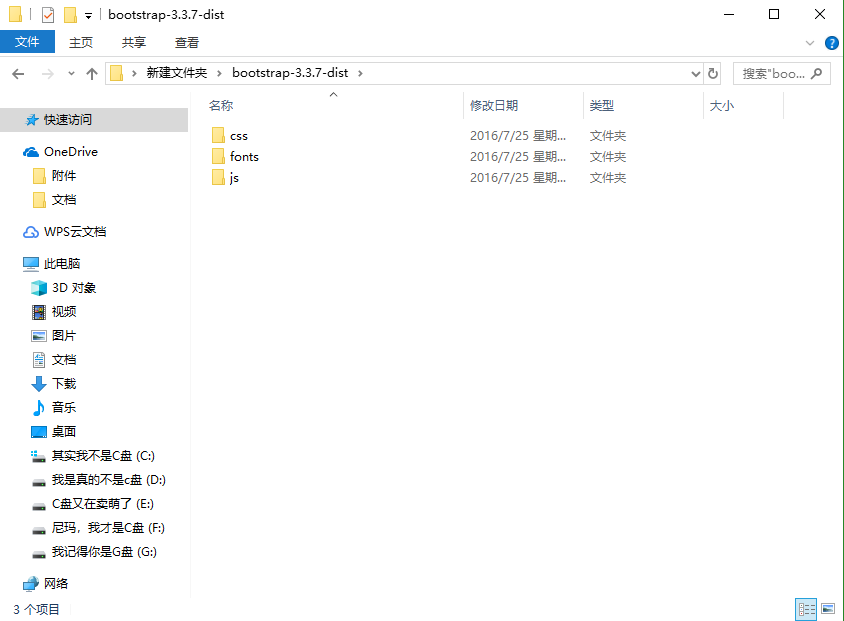Click the js folder icon
The image size is (844, 621).
218,177
